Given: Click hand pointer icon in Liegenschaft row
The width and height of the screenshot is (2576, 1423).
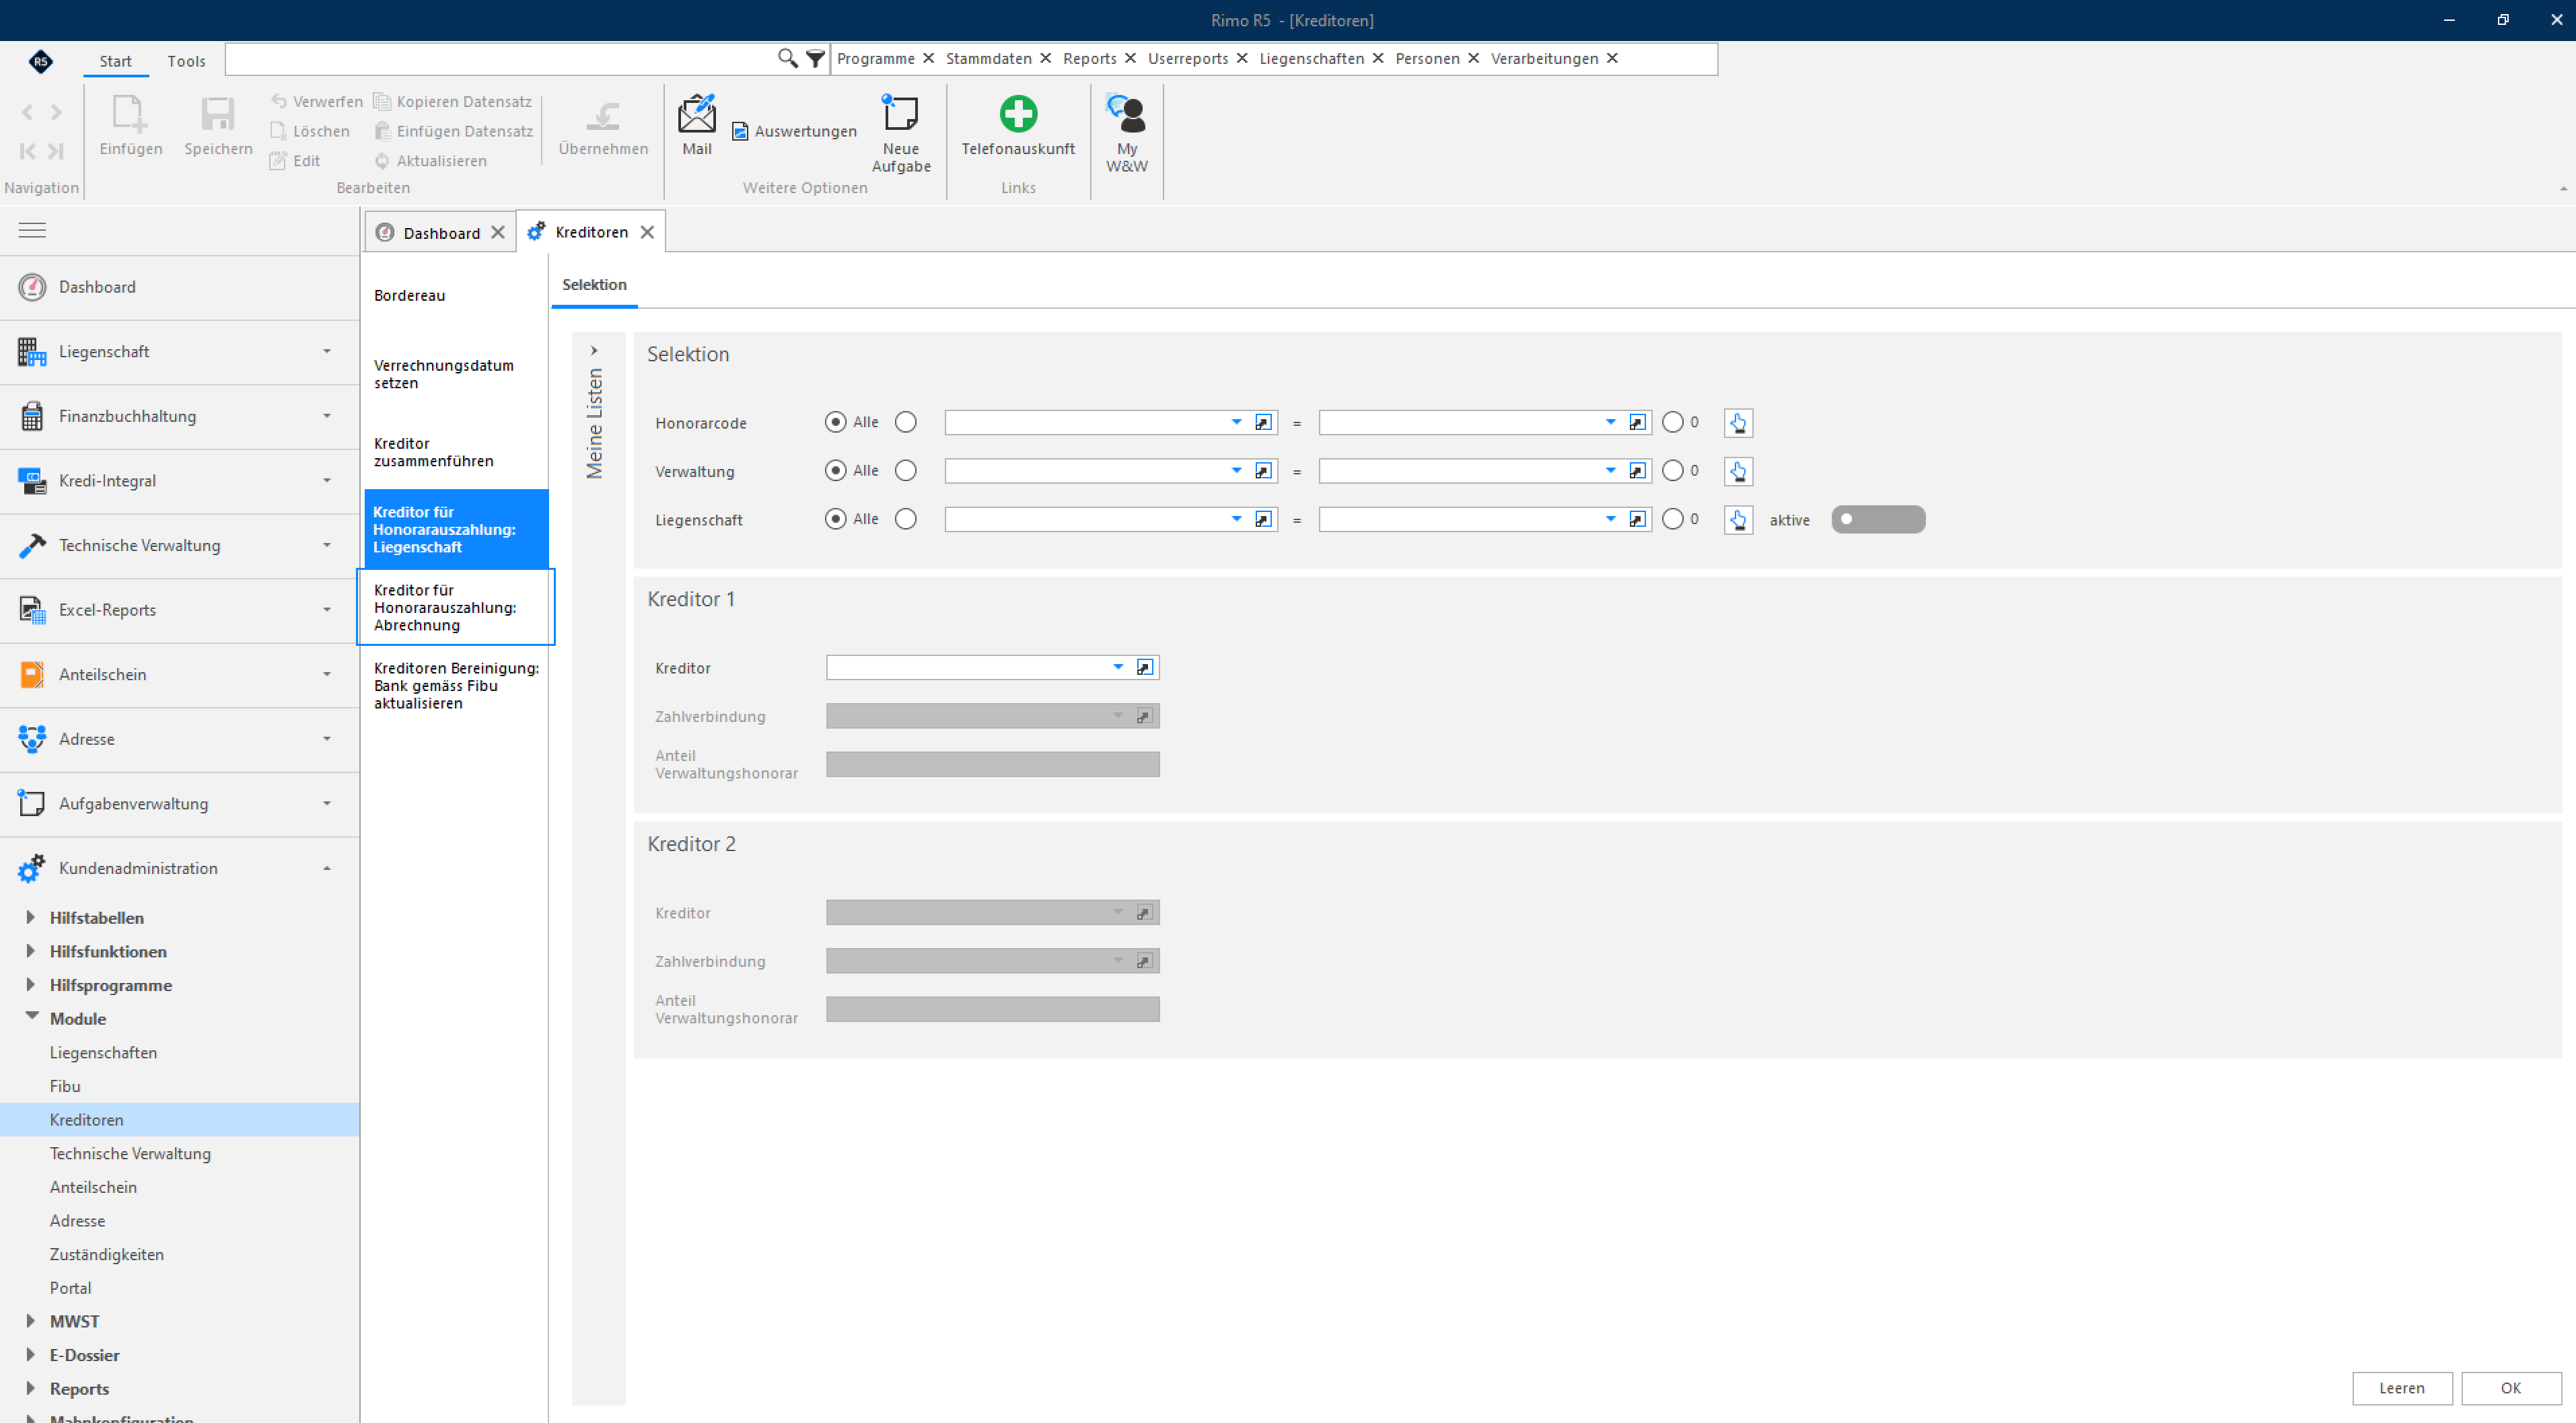Looking at the screenshot, I should (x=1737, y=520).
